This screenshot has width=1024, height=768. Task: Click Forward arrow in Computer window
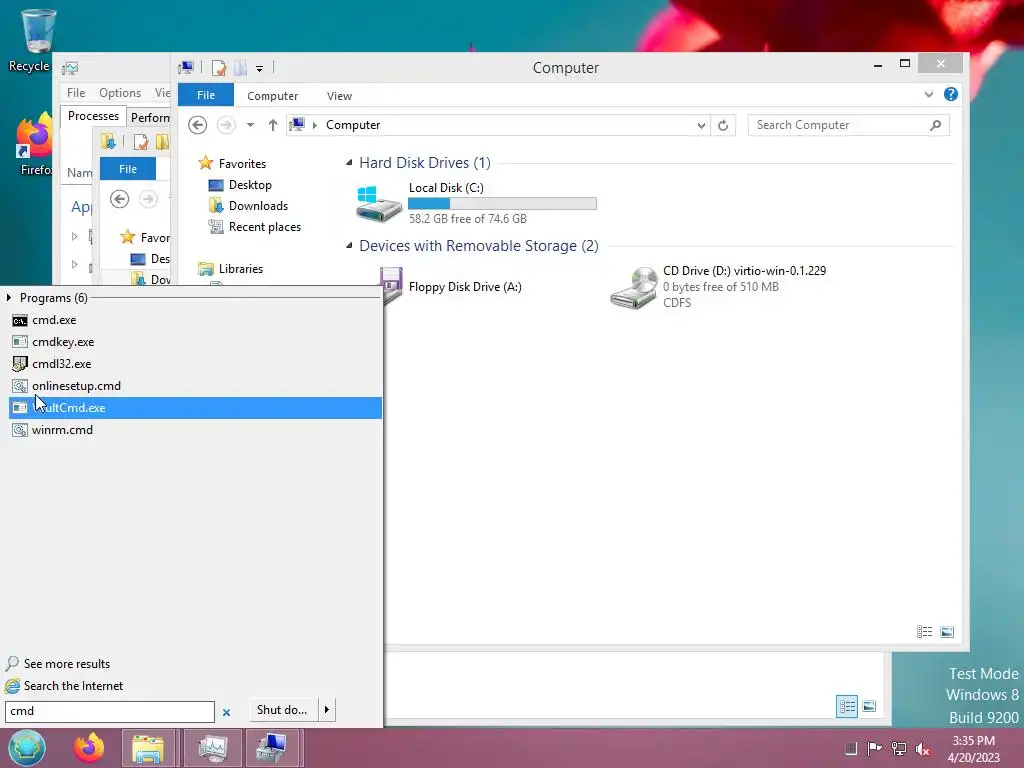[226, 125]
